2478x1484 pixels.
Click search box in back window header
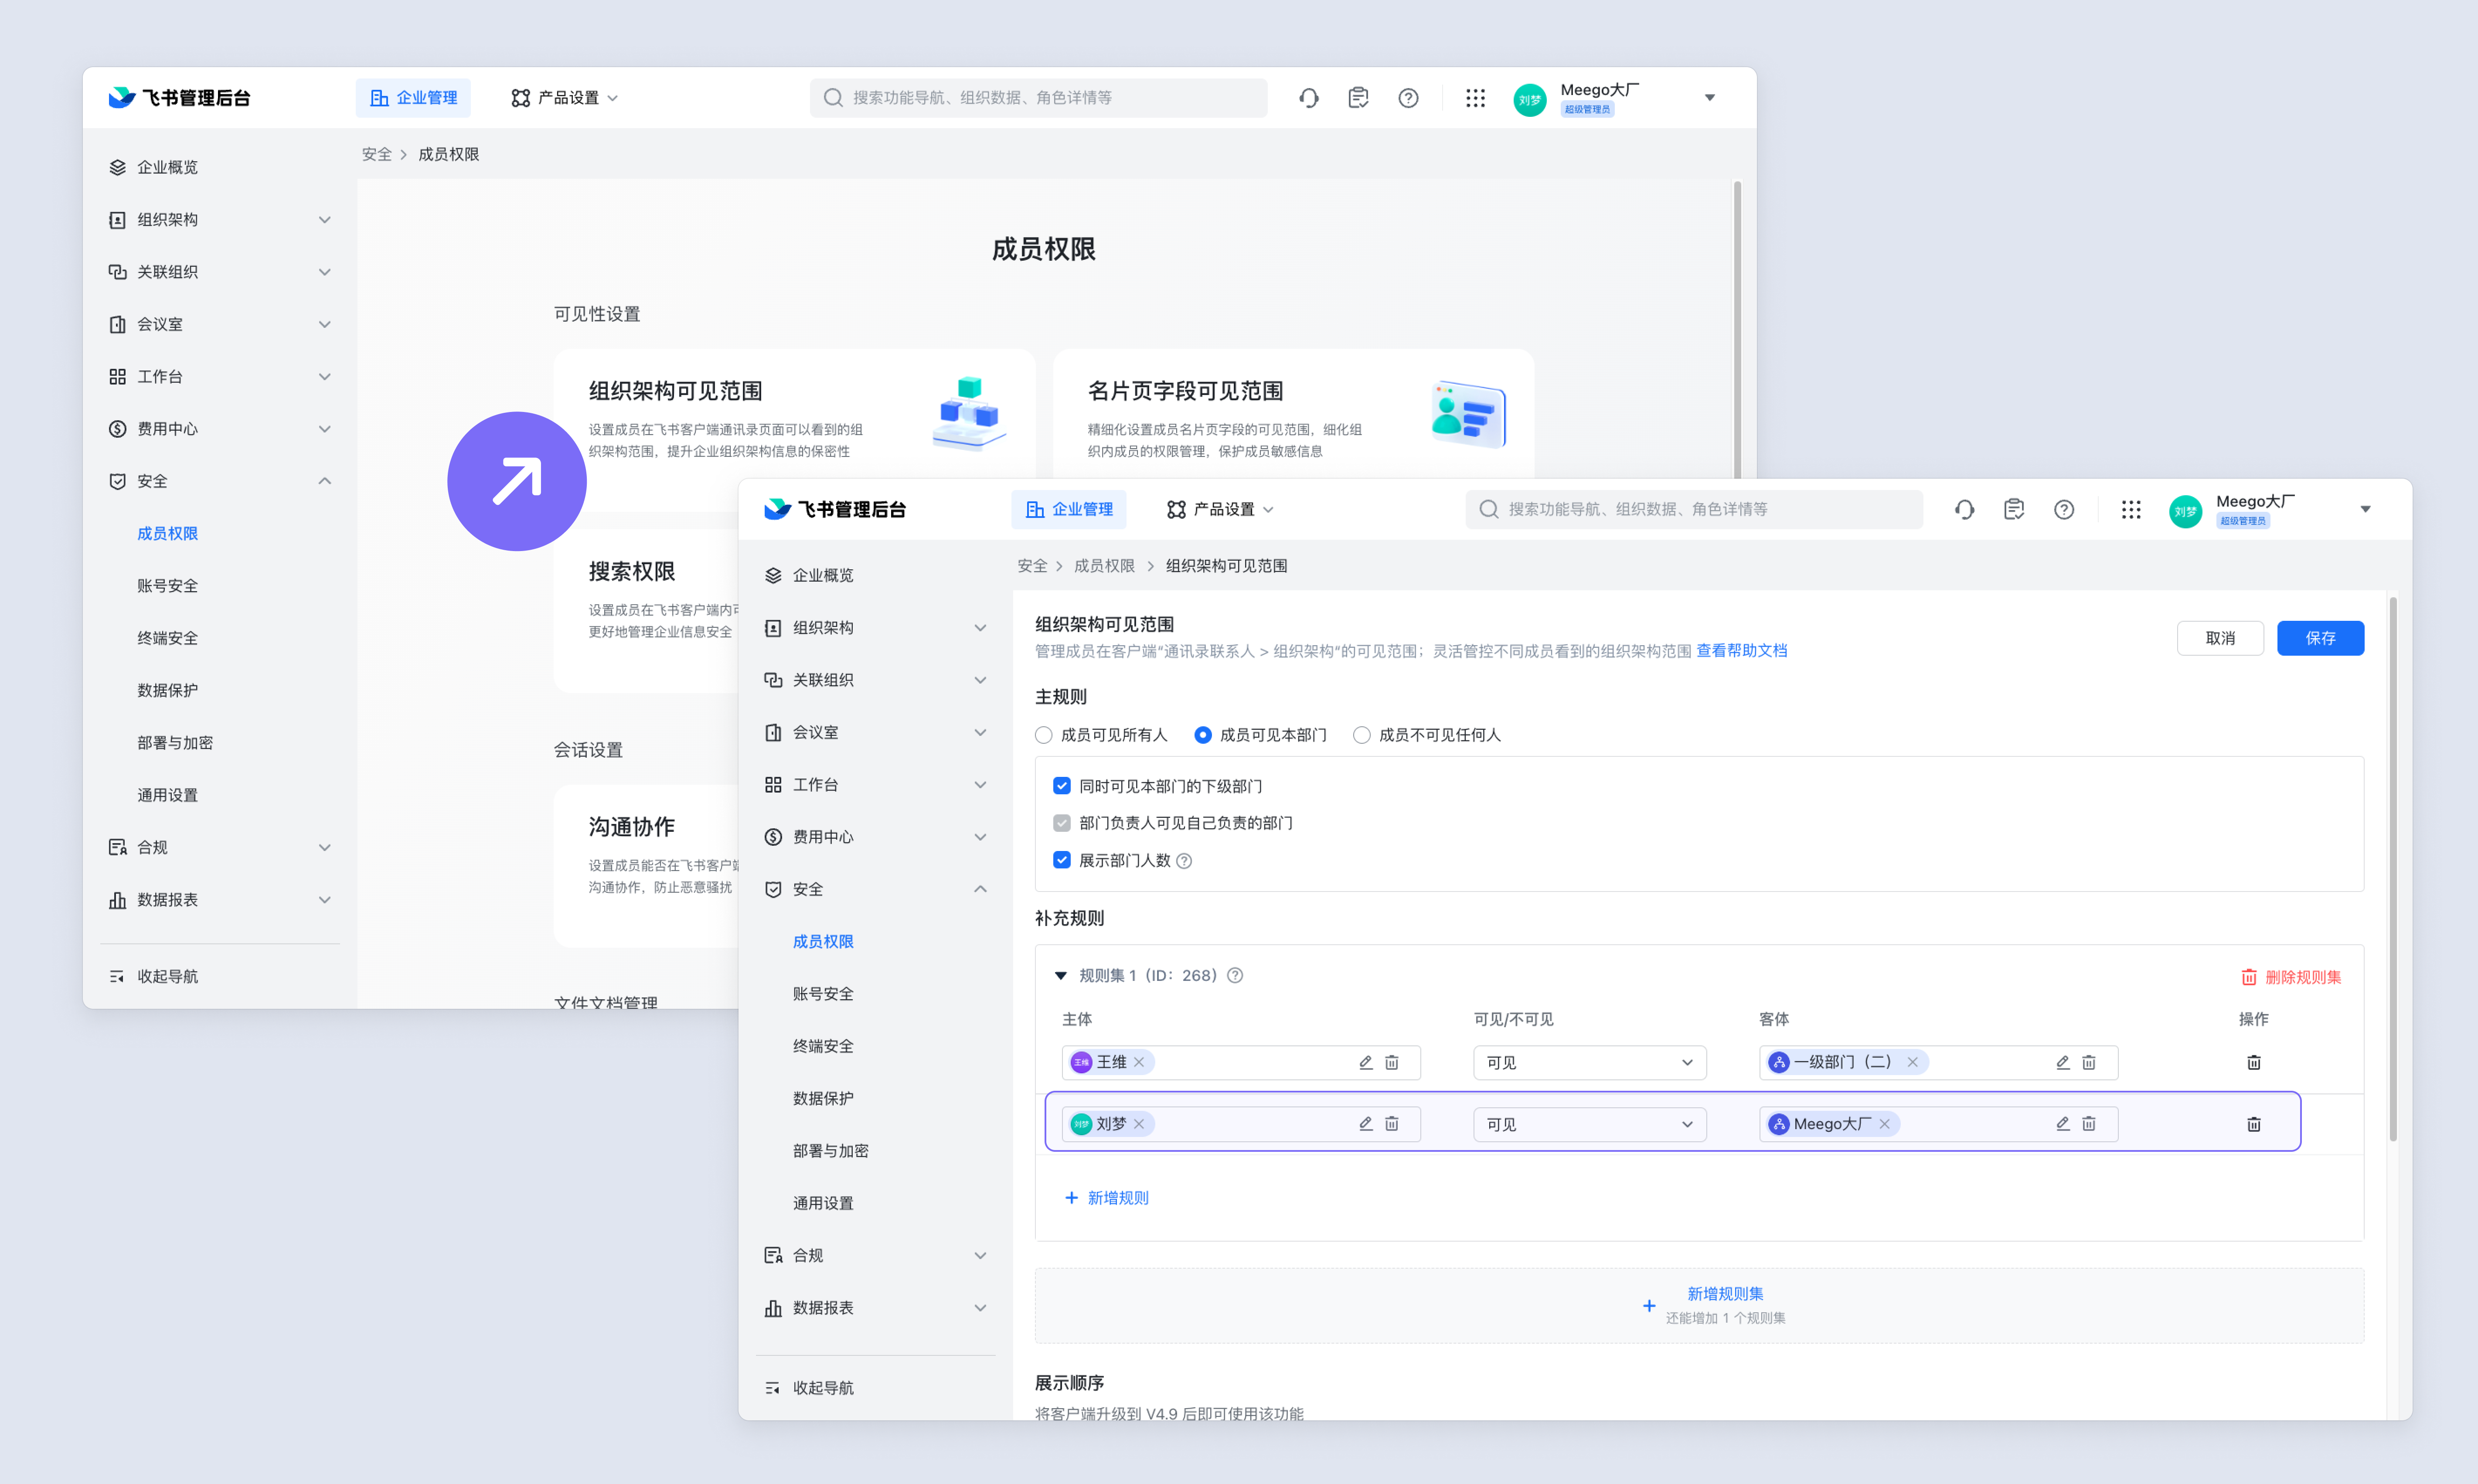(x=1038, y=98)
